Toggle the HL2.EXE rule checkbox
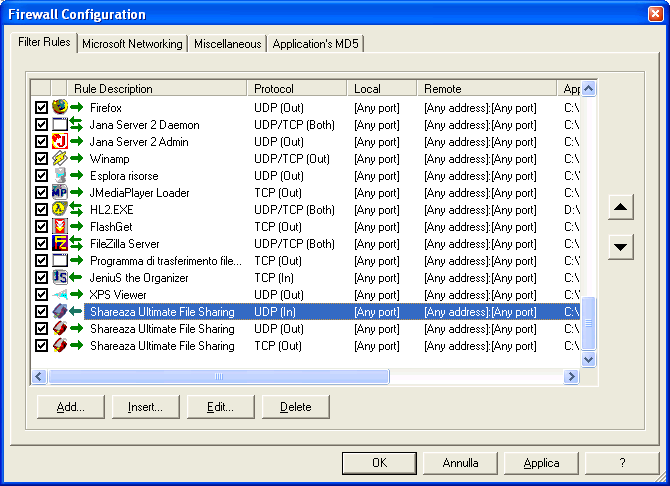Image resolution: width=670 pixels, height=486 pixels. tap(41, 209)
